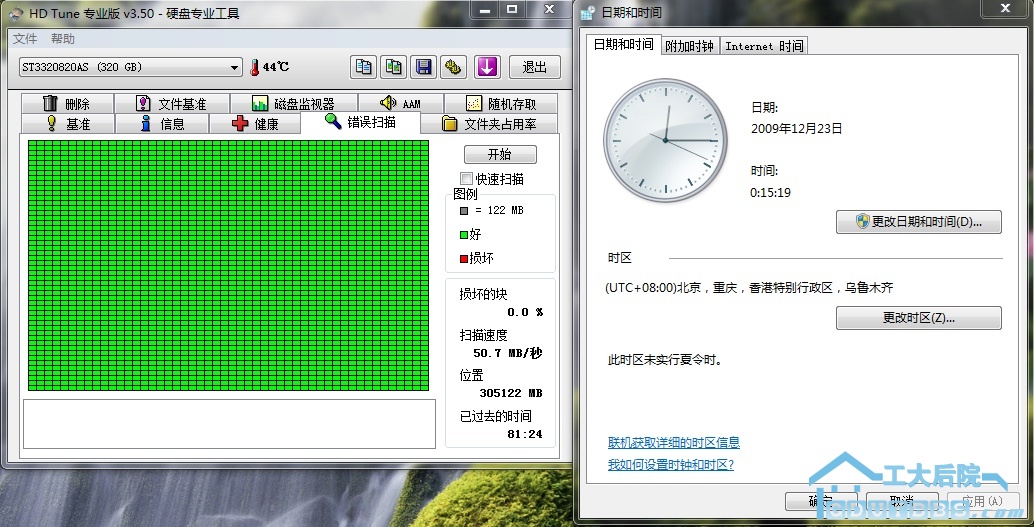Click the 更改时区(Z) button
The width and height of the screenshot is (1034, 527).
(x=919, y=318)
